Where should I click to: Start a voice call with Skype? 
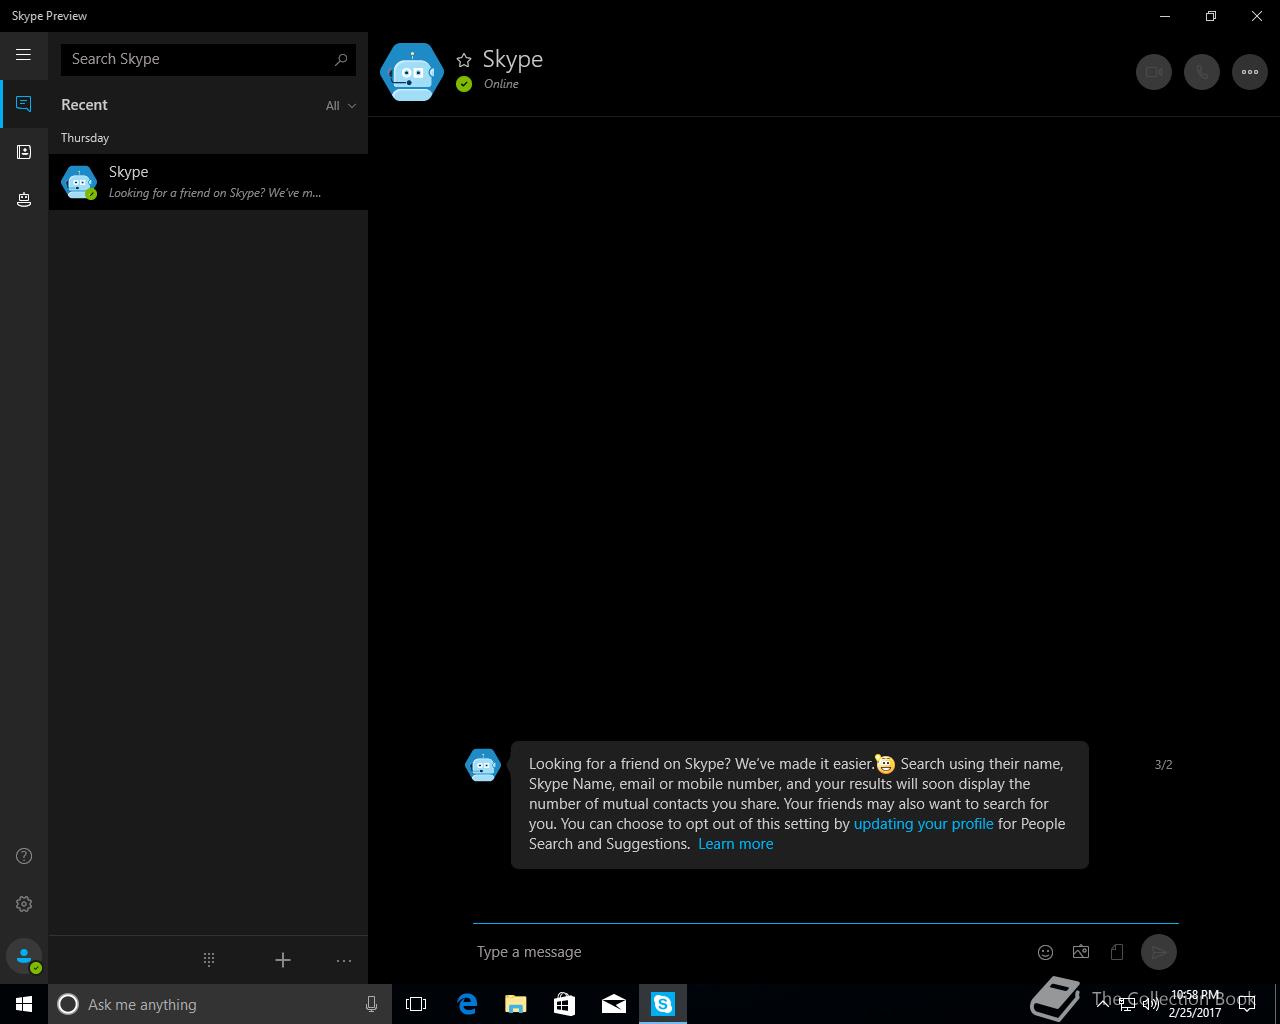(x=1202, y=72)
